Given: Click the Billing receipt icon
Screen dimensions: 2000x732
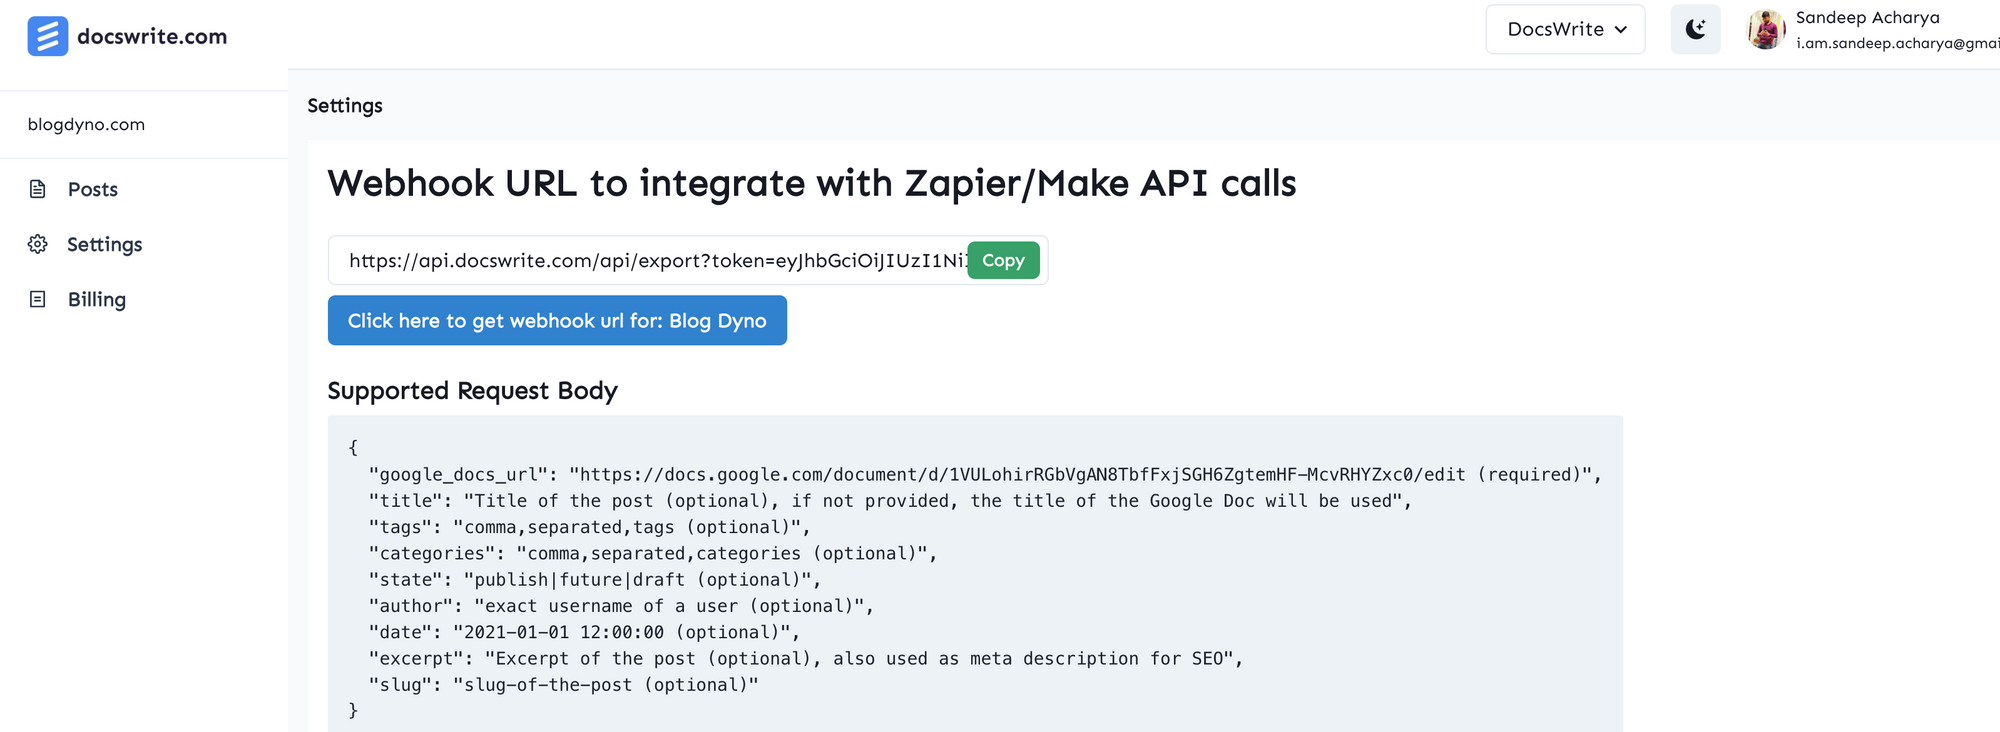Looking at the screenshot, I should click(38, 299).
